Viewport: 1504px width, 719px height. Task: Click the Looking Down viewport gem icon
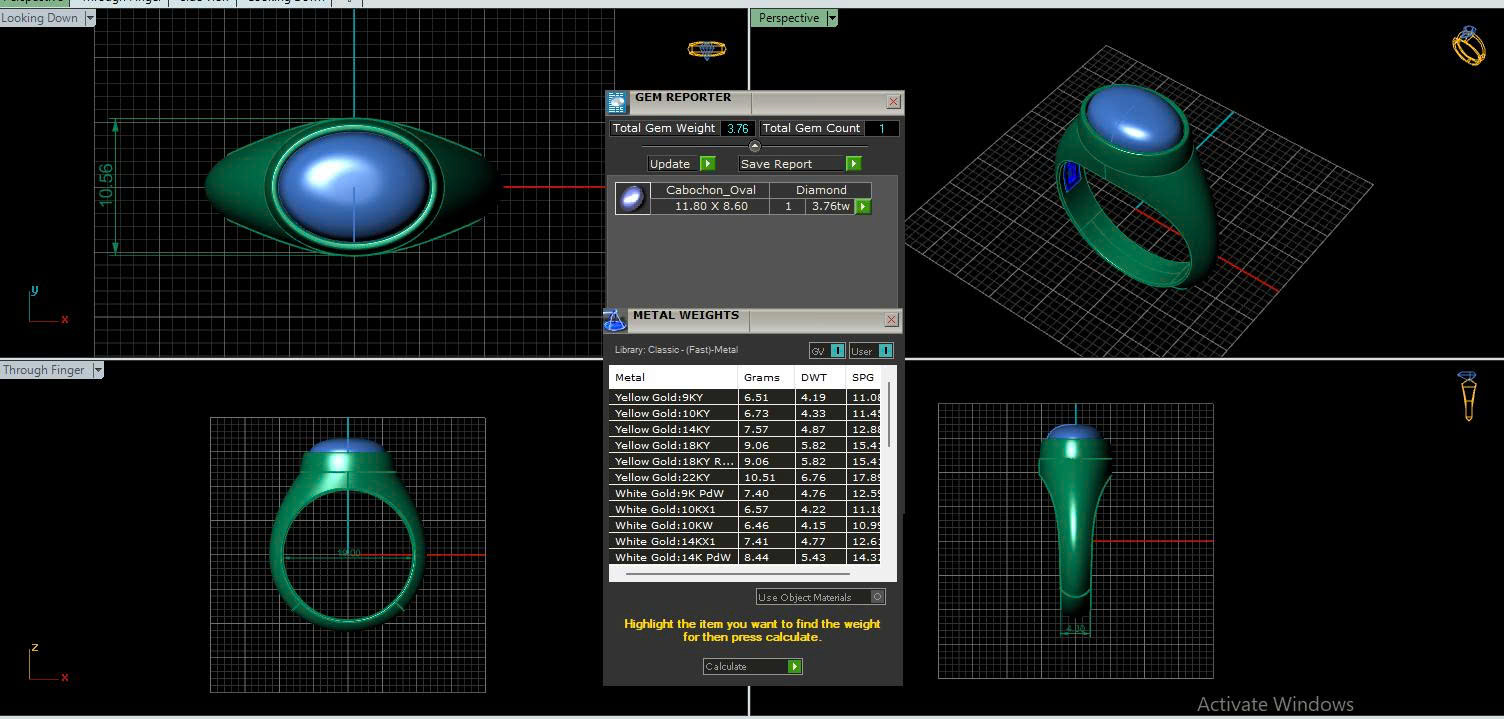click(x=706, y=49)
